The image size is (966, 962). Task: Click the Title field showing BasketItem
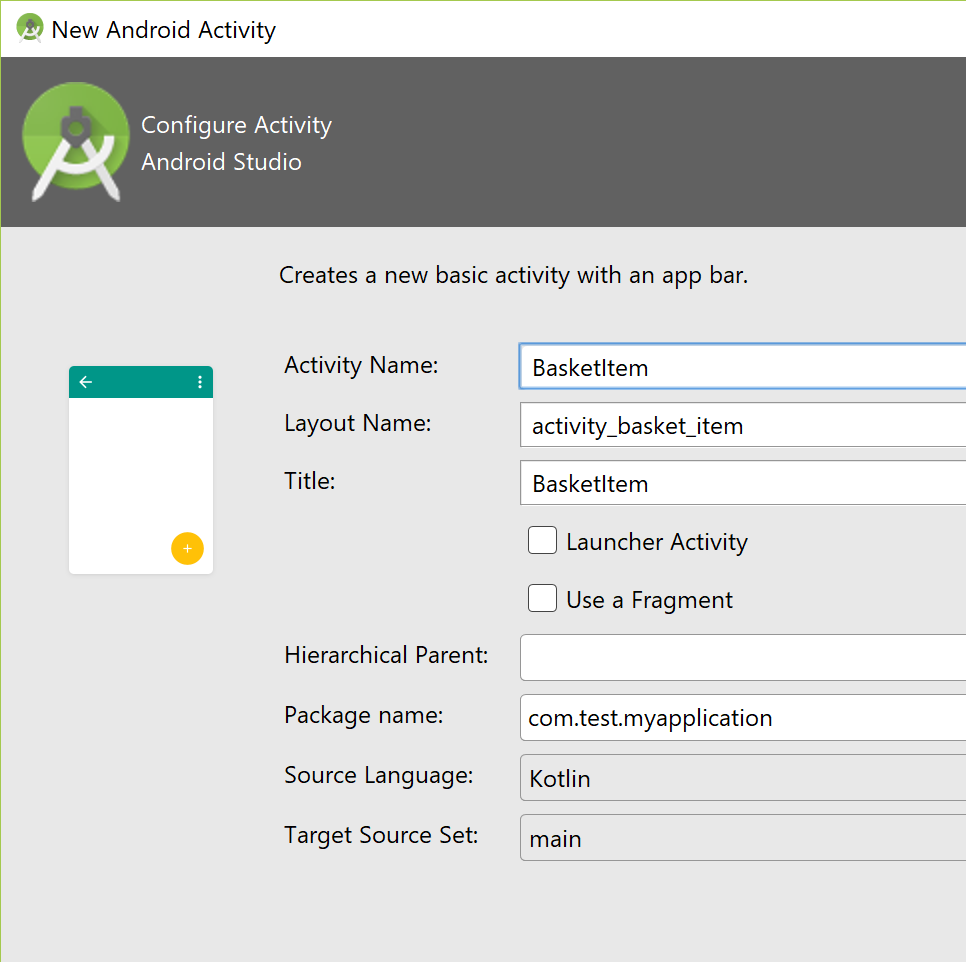(743, 483)
